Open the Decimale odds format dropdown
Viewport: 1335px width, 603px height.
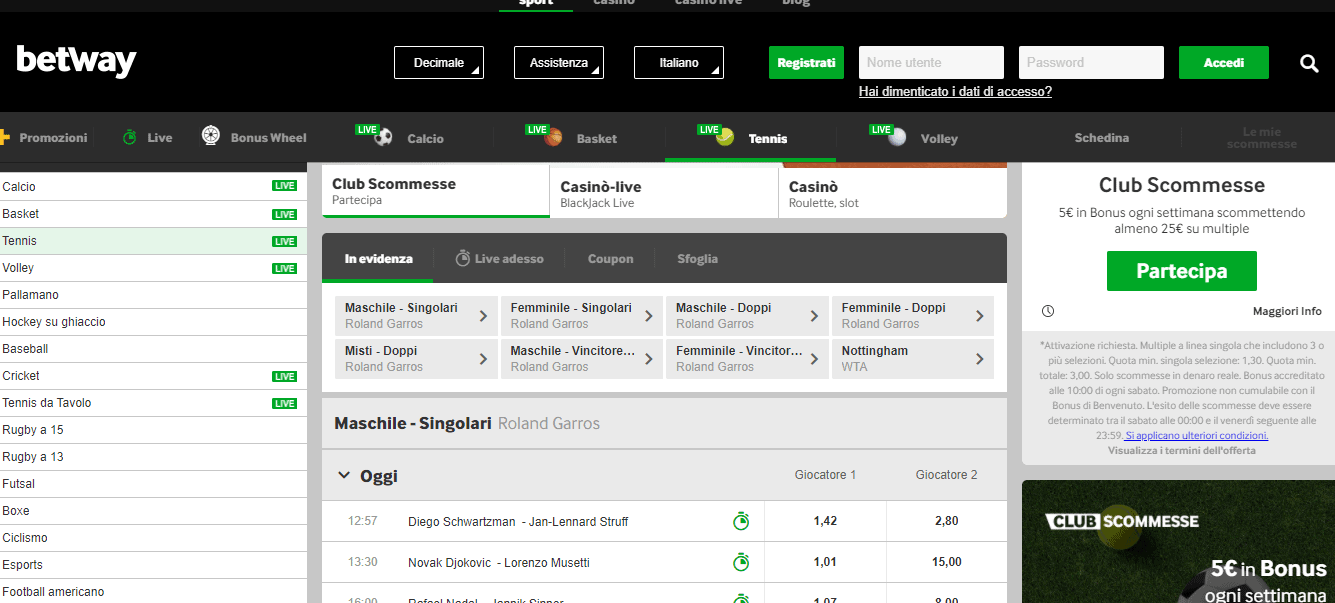click(x=439, y=62)
